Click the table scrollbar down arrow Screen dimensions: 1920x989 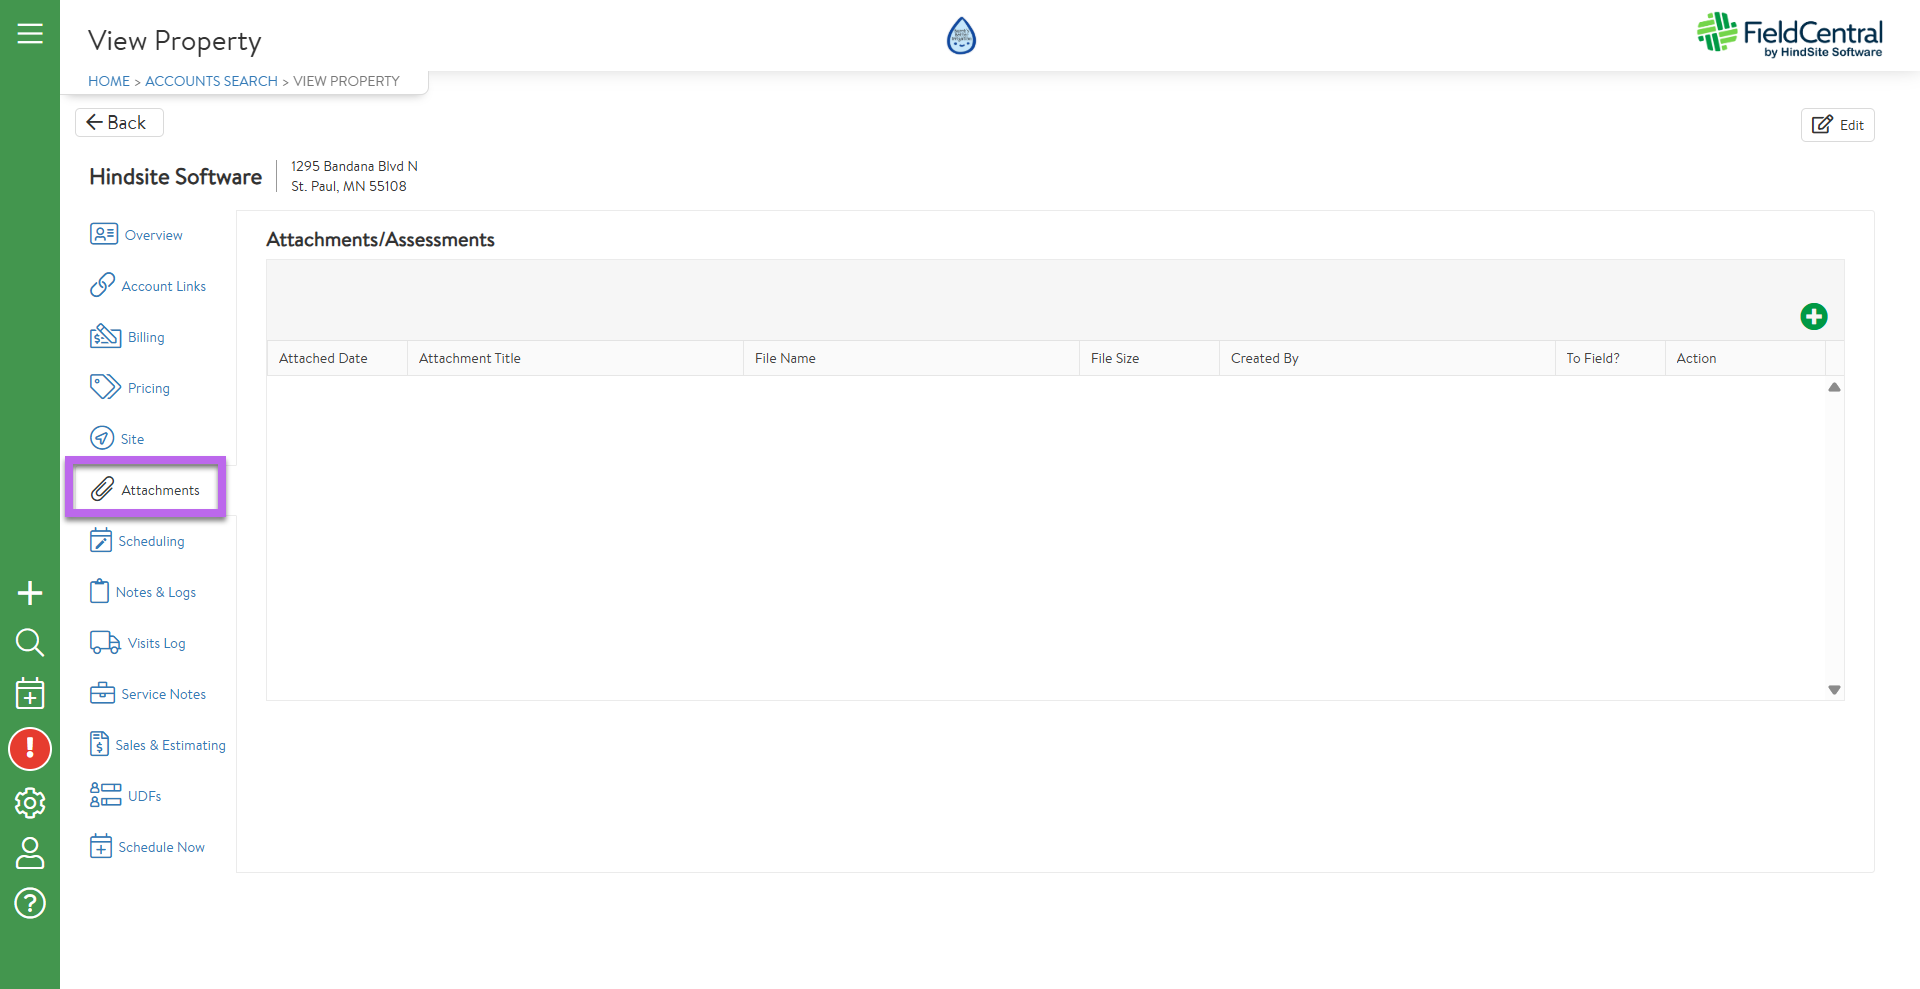(1834, 690)
